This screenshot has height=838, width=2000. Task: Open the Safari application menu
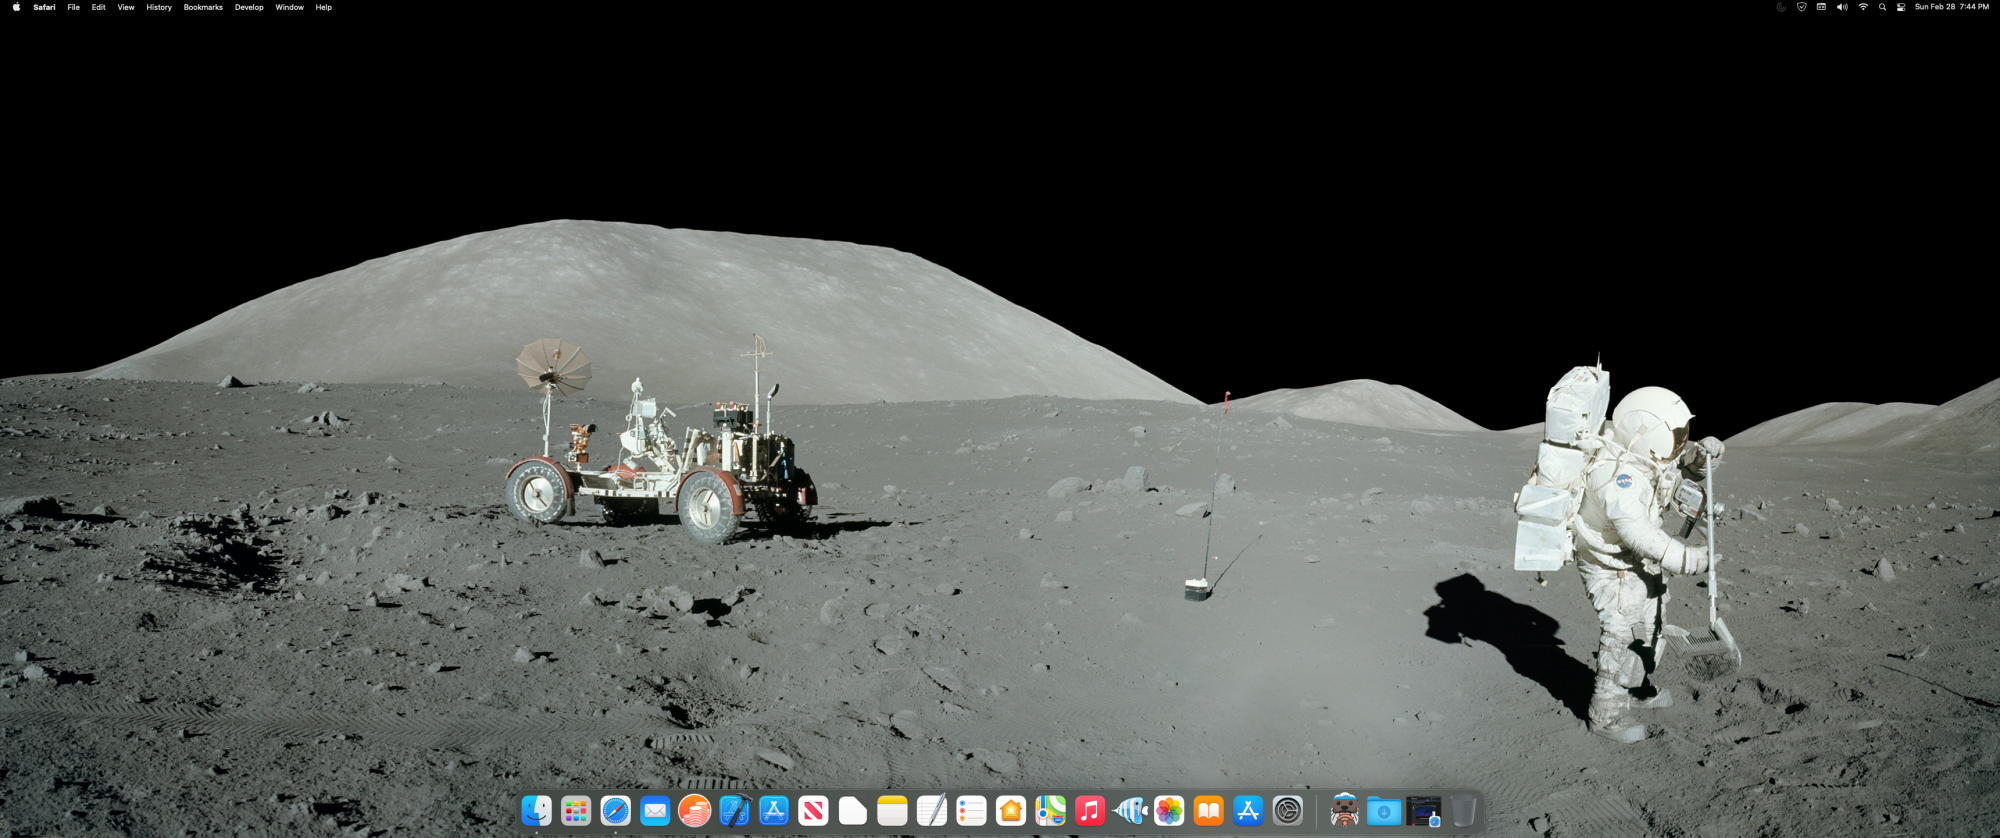coord(44,7)
